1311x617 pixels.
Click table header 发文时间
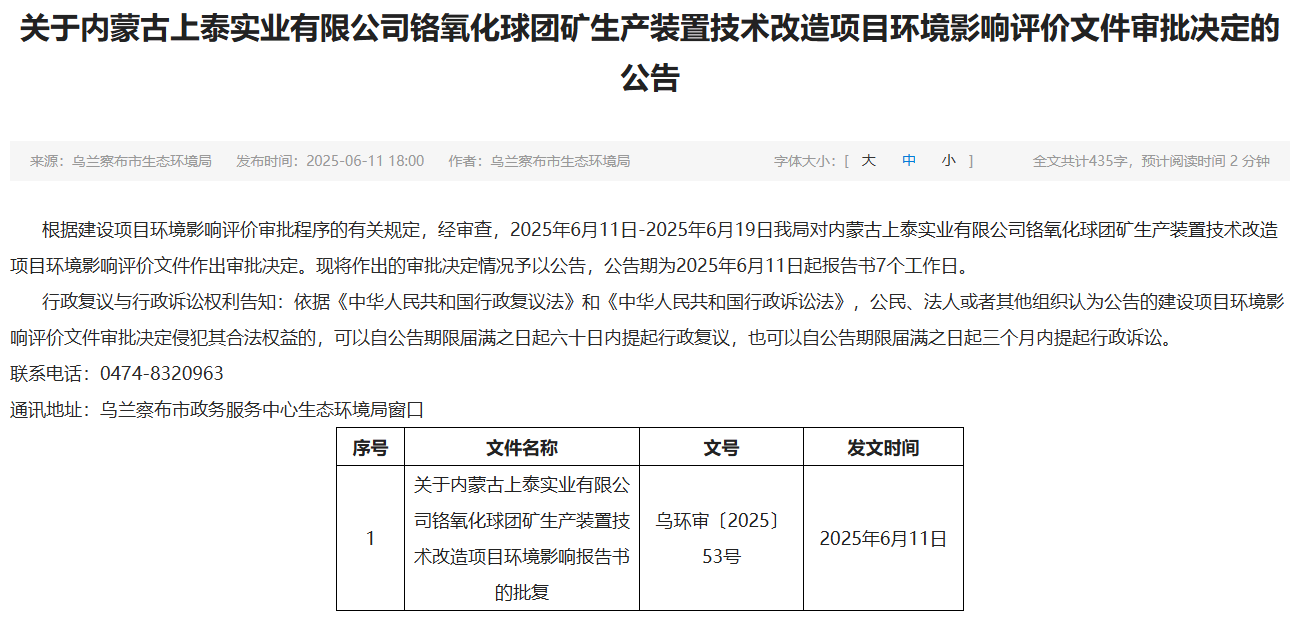coord(883,448)
